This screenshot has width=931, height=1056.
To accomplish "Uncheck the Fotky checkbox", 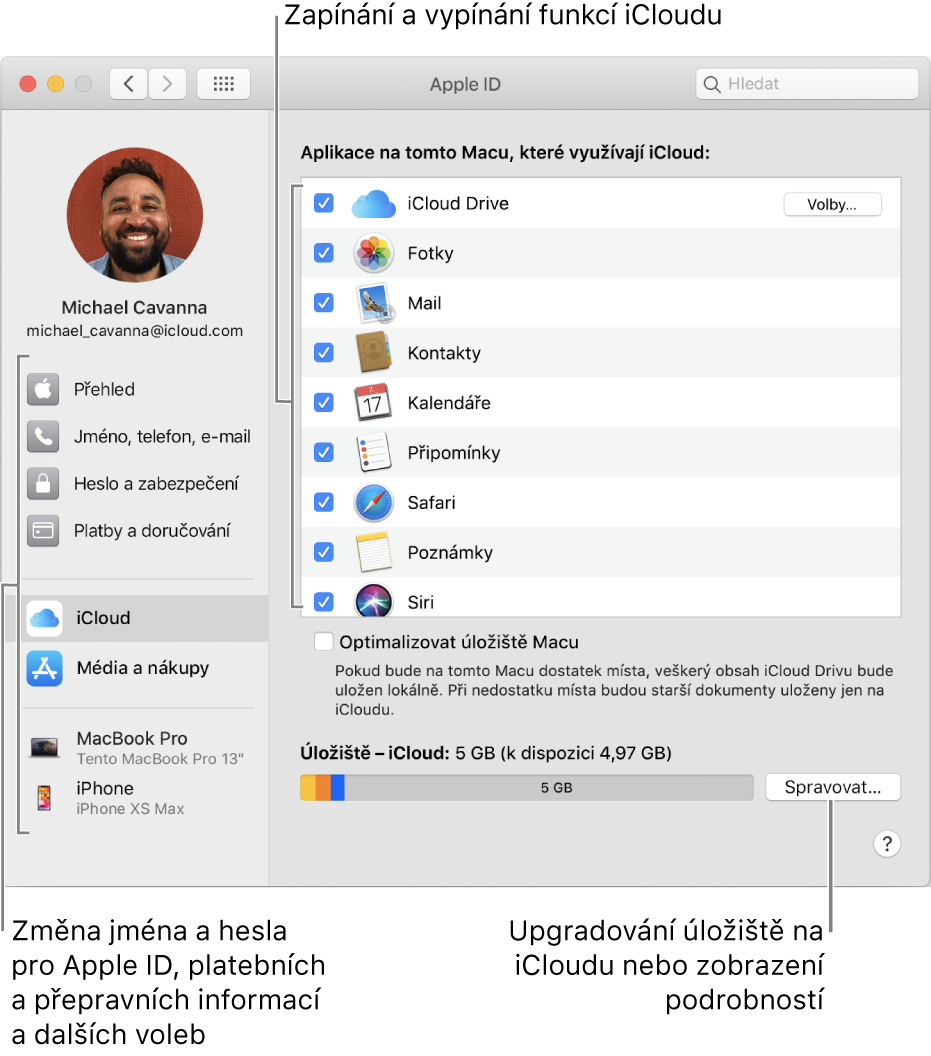I will point(324,253).
